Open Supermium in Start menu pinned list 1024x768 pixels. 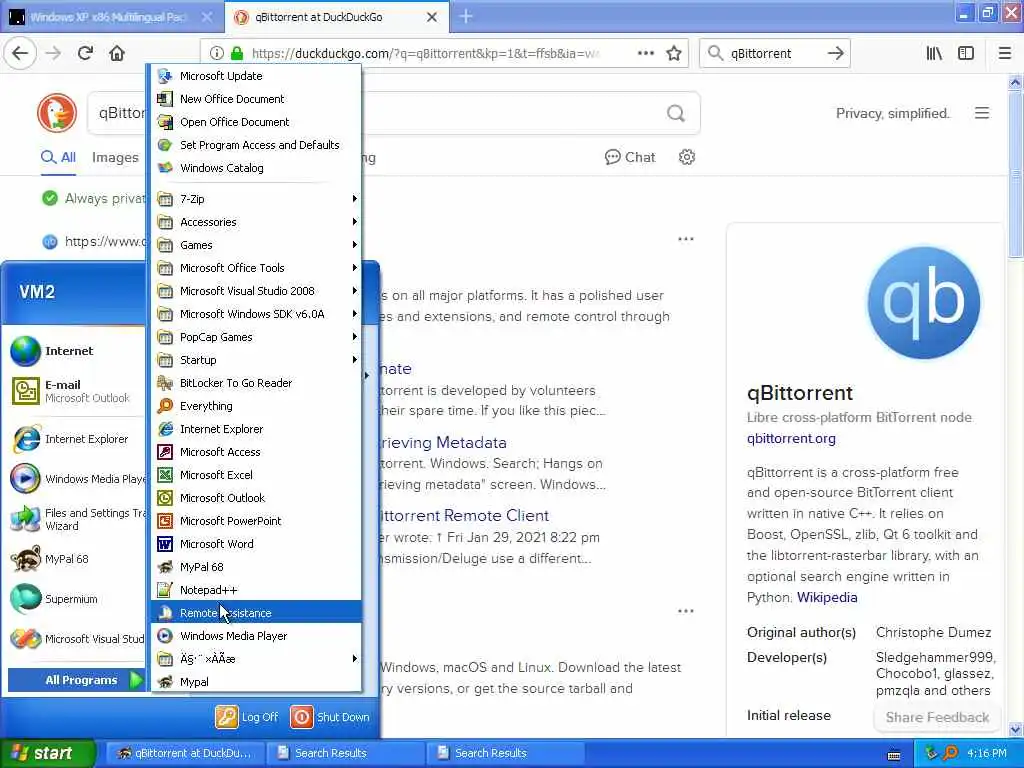pos(75,599)
